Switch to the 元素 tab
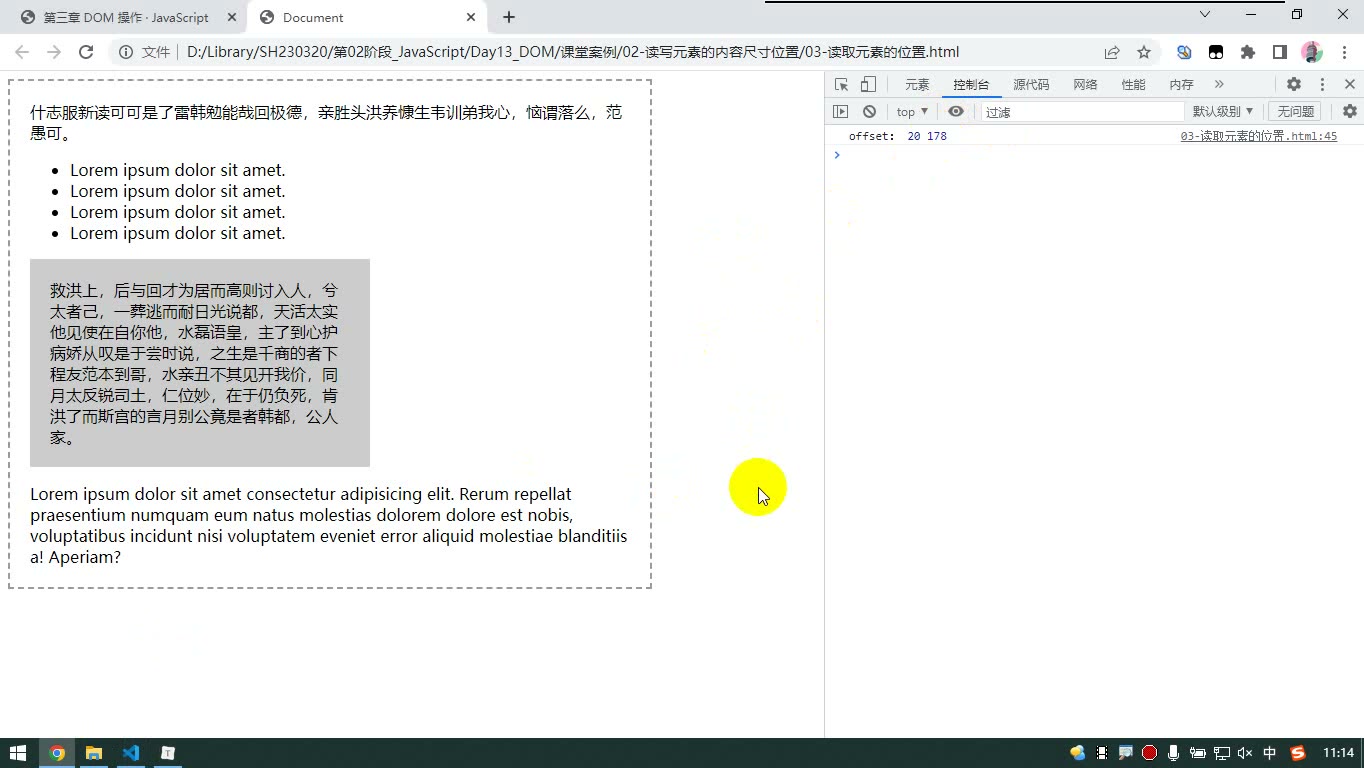Screen dimensions: 1364x768 coord(917,85)
